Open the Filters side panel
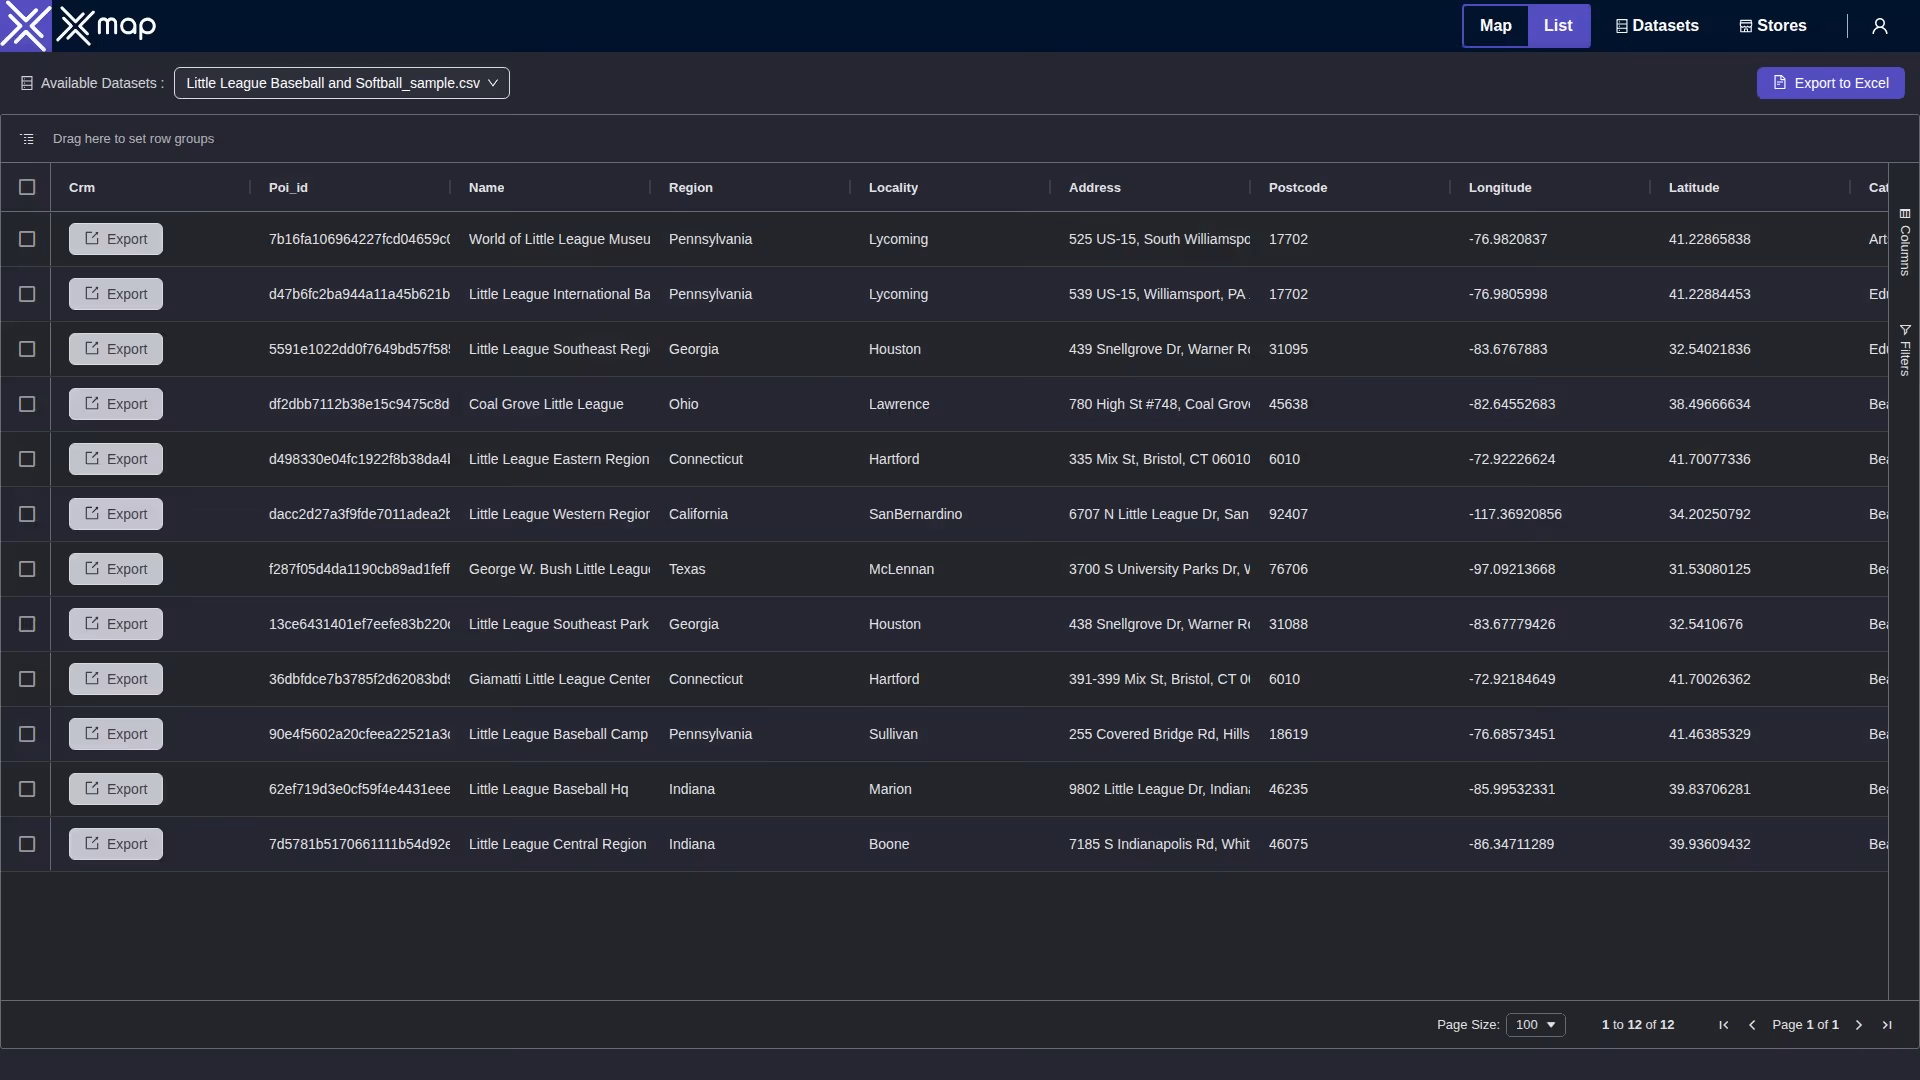The width and height of the screenshot is (1920, 1080). pos(1905,350)
